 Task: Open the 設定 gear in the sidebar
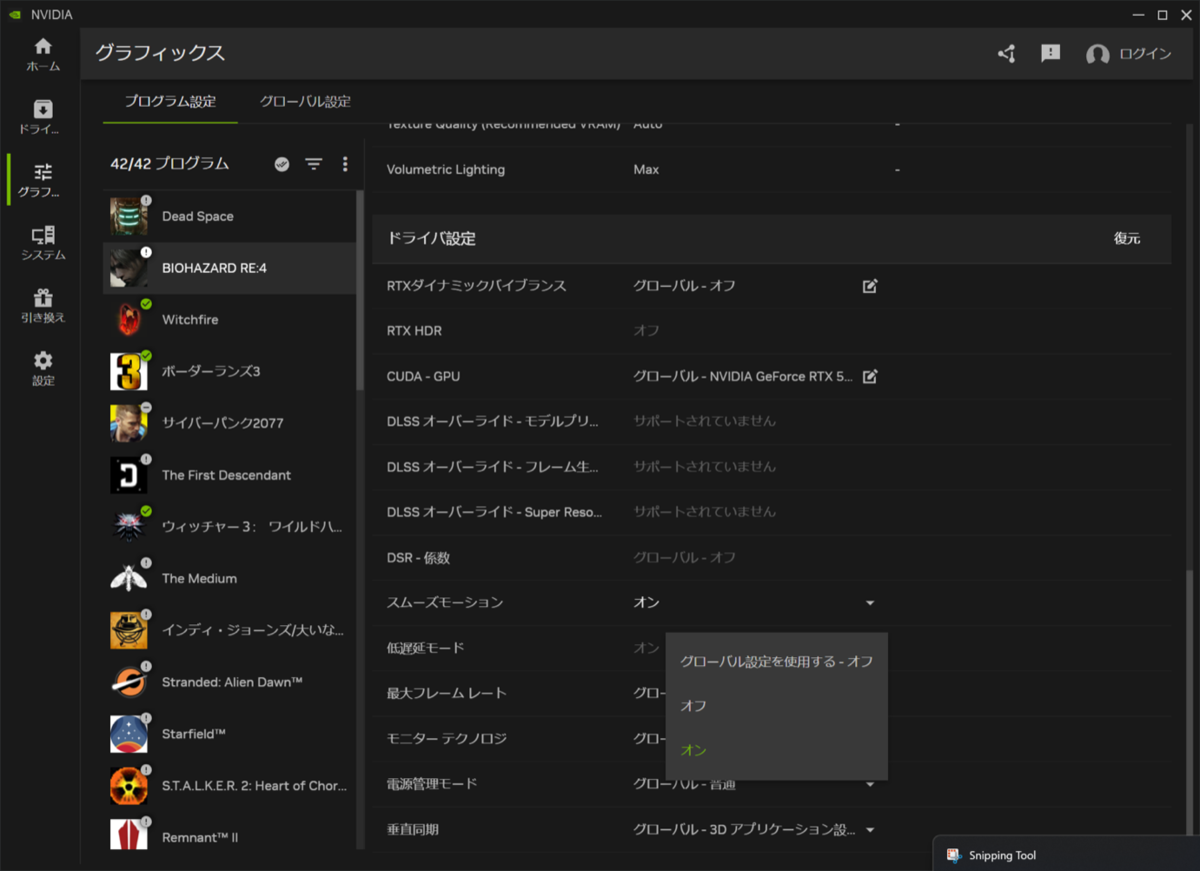coord(42,368)
